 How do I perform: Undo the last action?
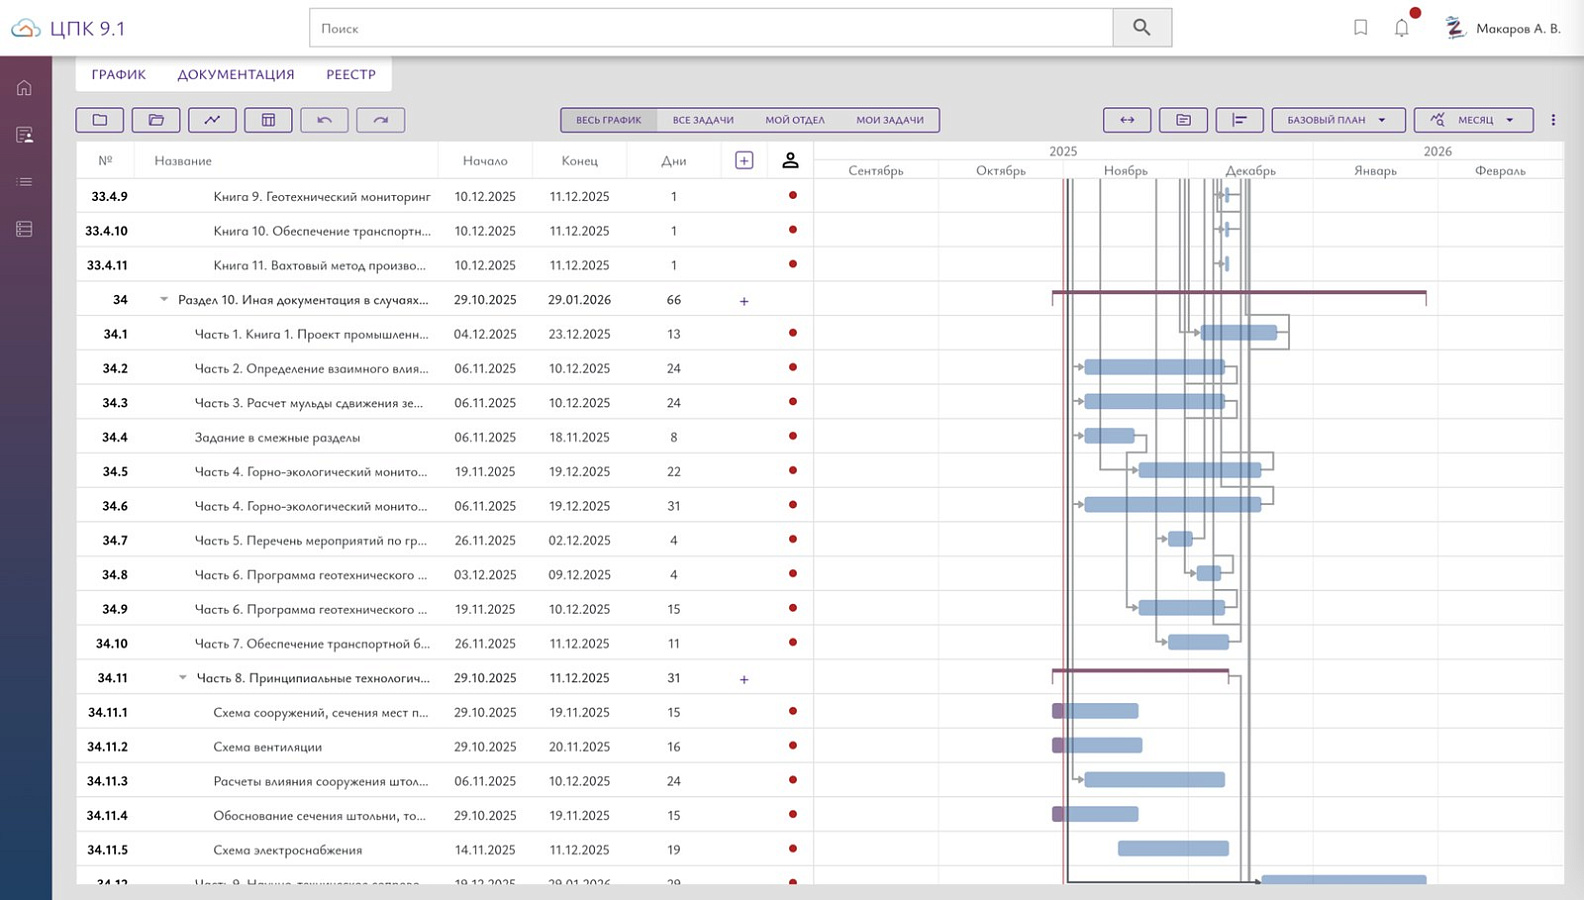point(324,120)
